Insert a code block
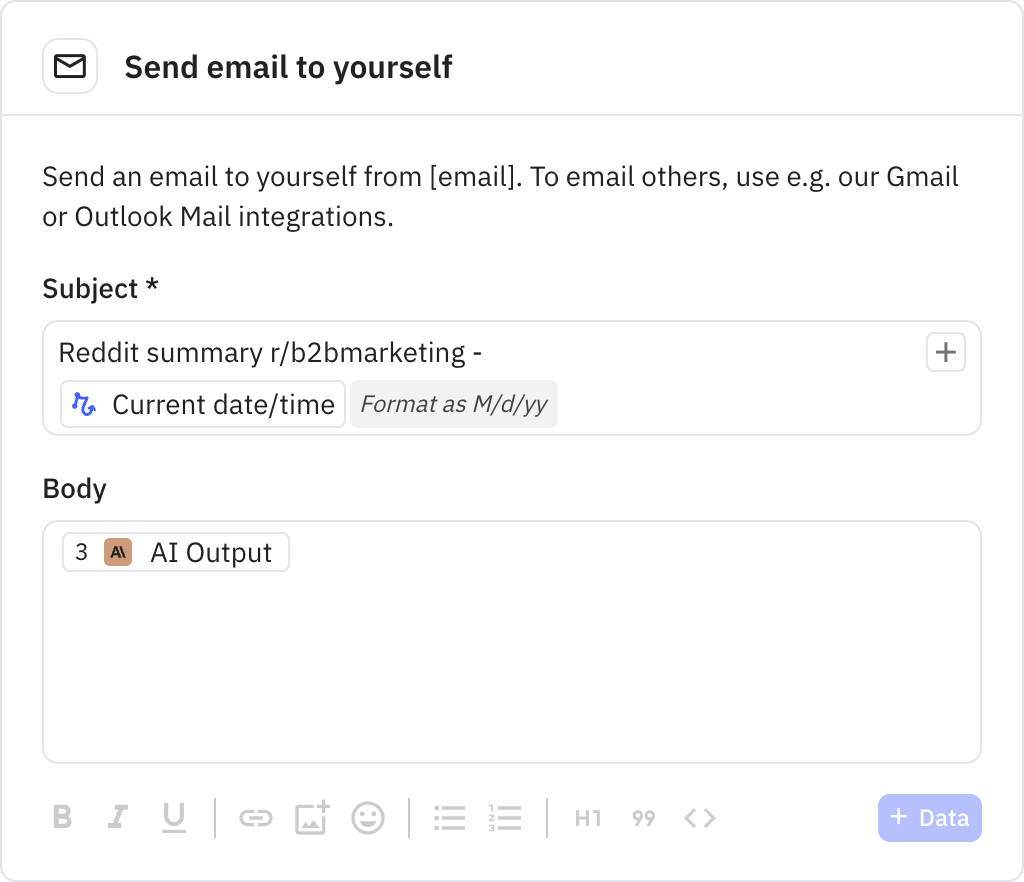The image size is (1024, 882). [x=700, y=818]
